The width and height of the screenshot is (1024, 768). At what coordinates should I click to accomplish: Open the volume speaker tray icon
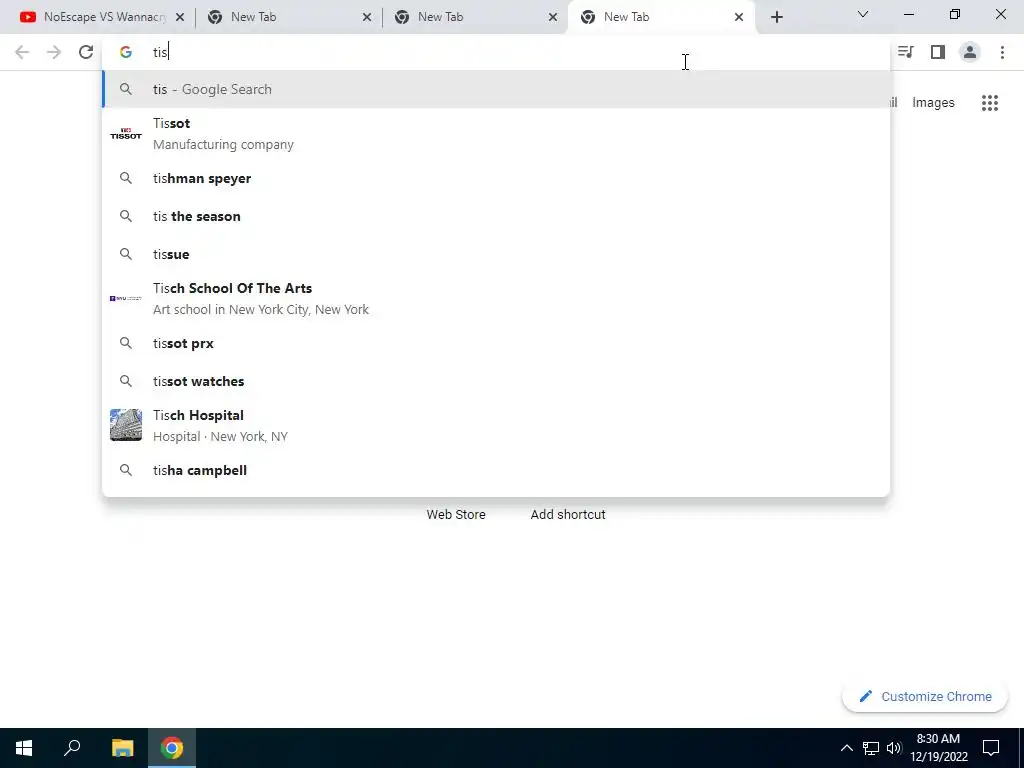(894, 748)
